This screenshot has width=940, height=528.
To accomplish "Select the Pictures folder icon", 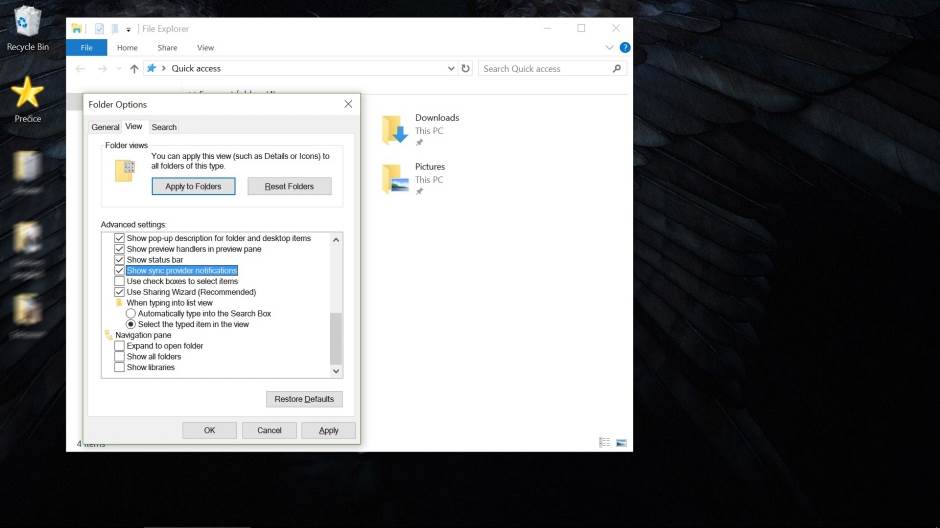I will 395,178.
